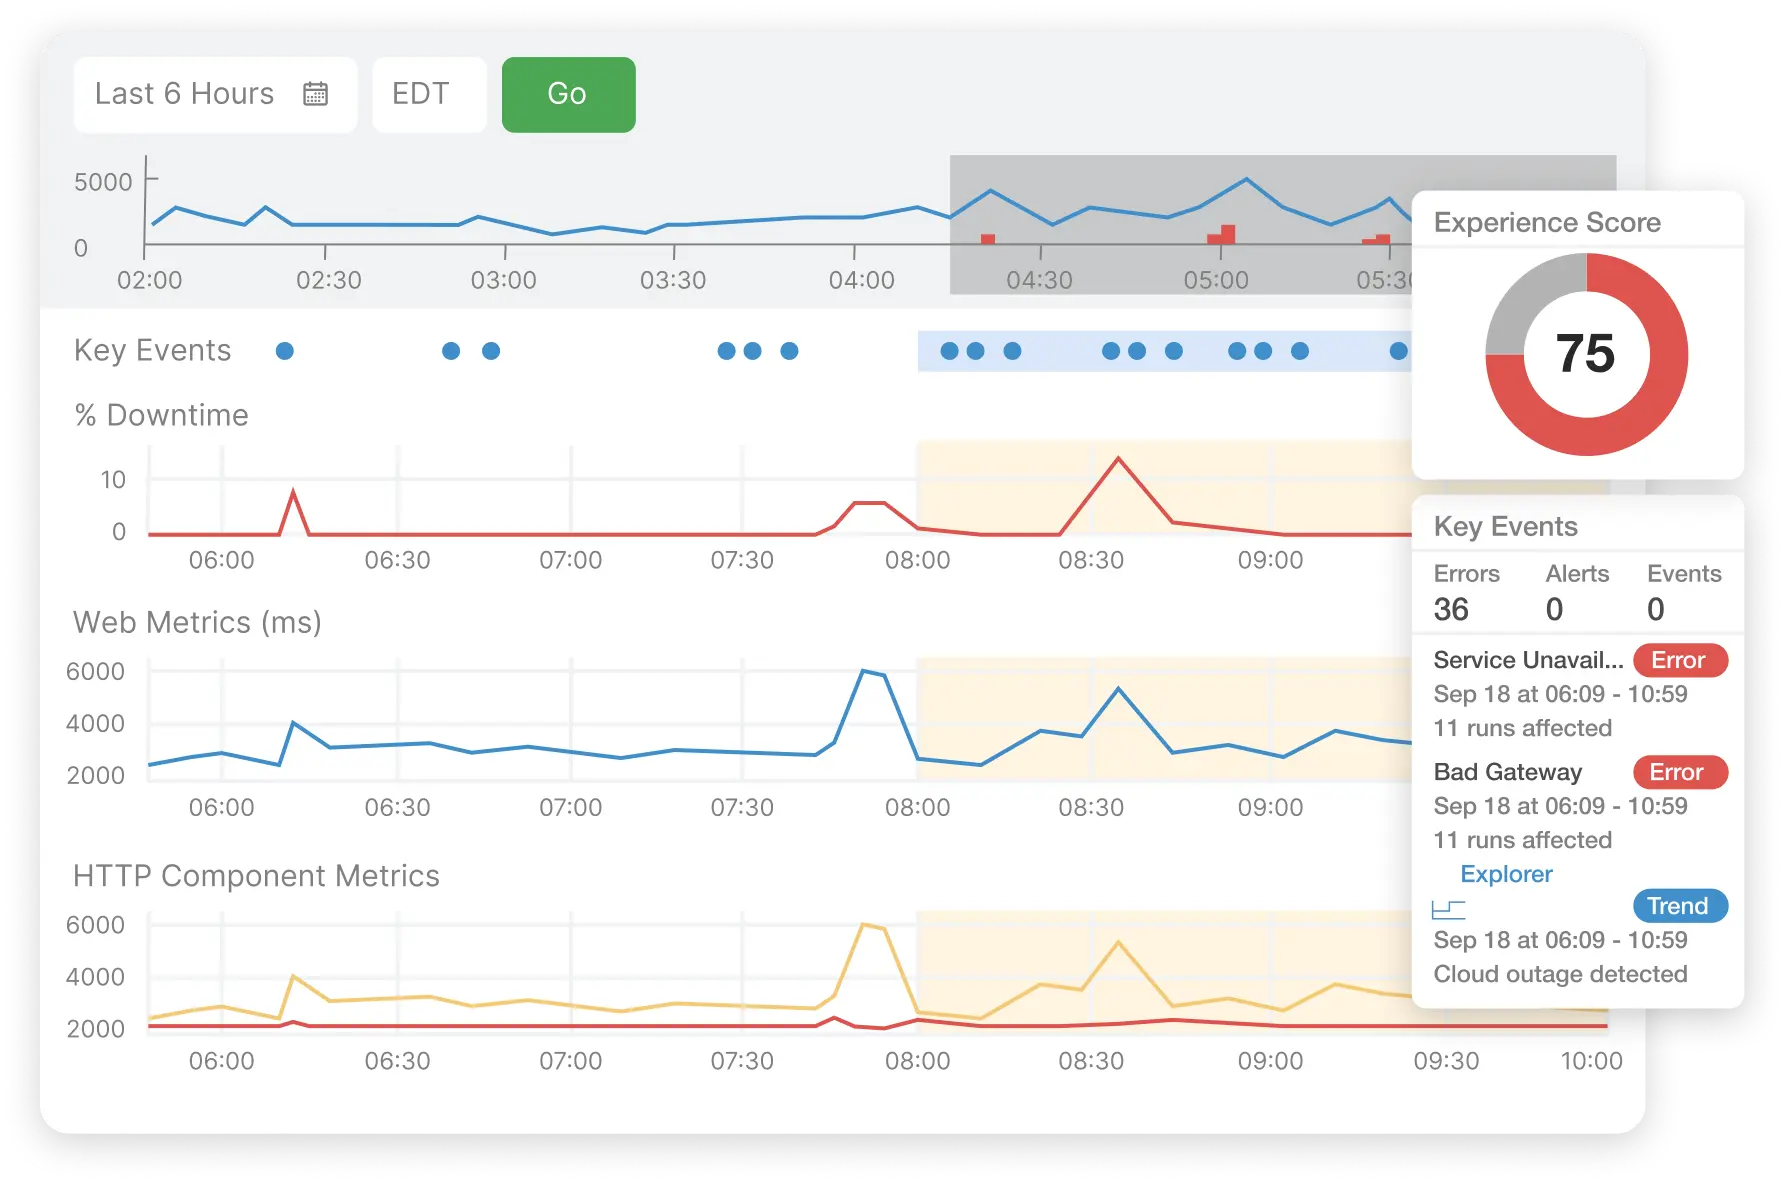Open the calendar date picker icon
The height and width of the screenshot is (1182, 1785).
pyautogui.click(x=315, y=94)
